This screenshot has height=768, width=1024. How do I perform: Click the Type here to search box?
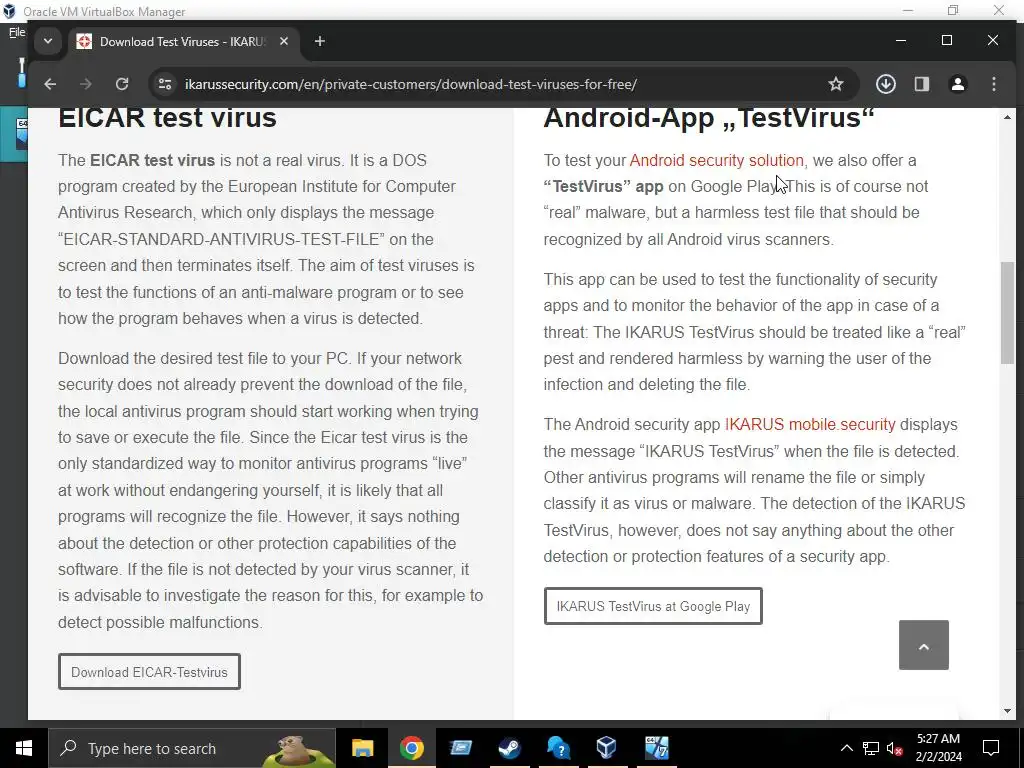pyautogui.click(x=192, y=748)
